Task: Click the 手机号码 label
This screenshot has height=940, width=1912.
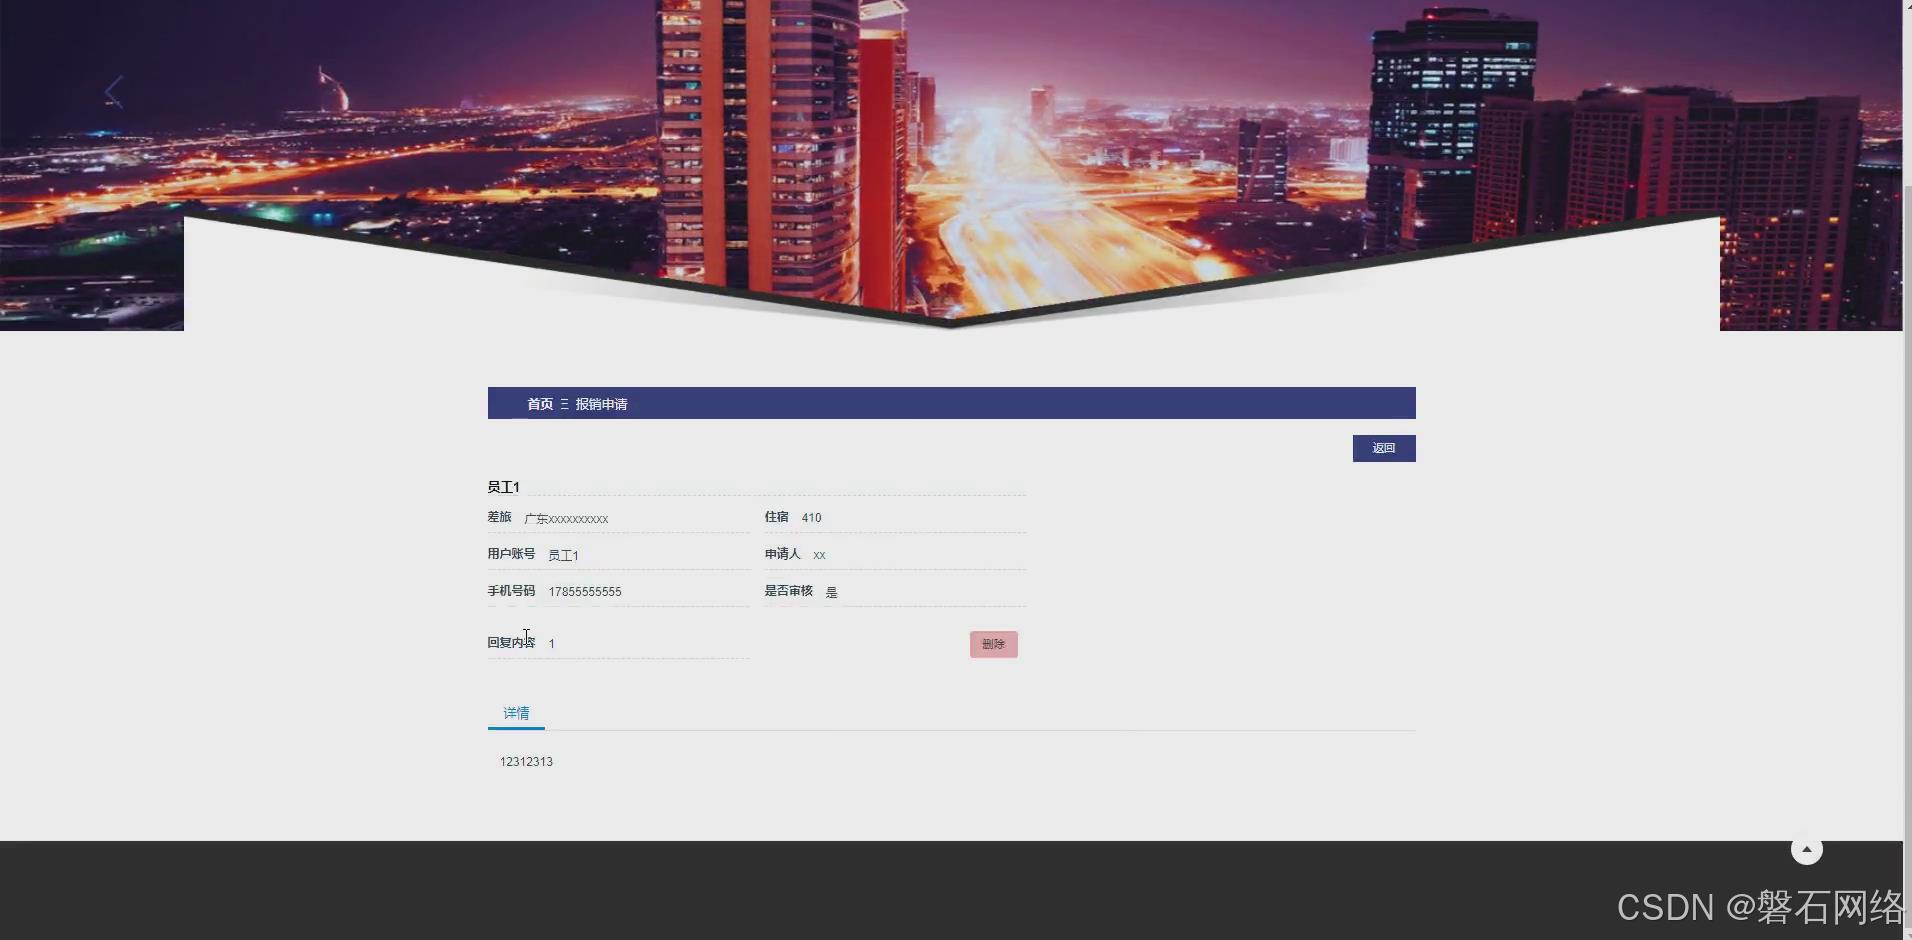Action: click(511, 591)
